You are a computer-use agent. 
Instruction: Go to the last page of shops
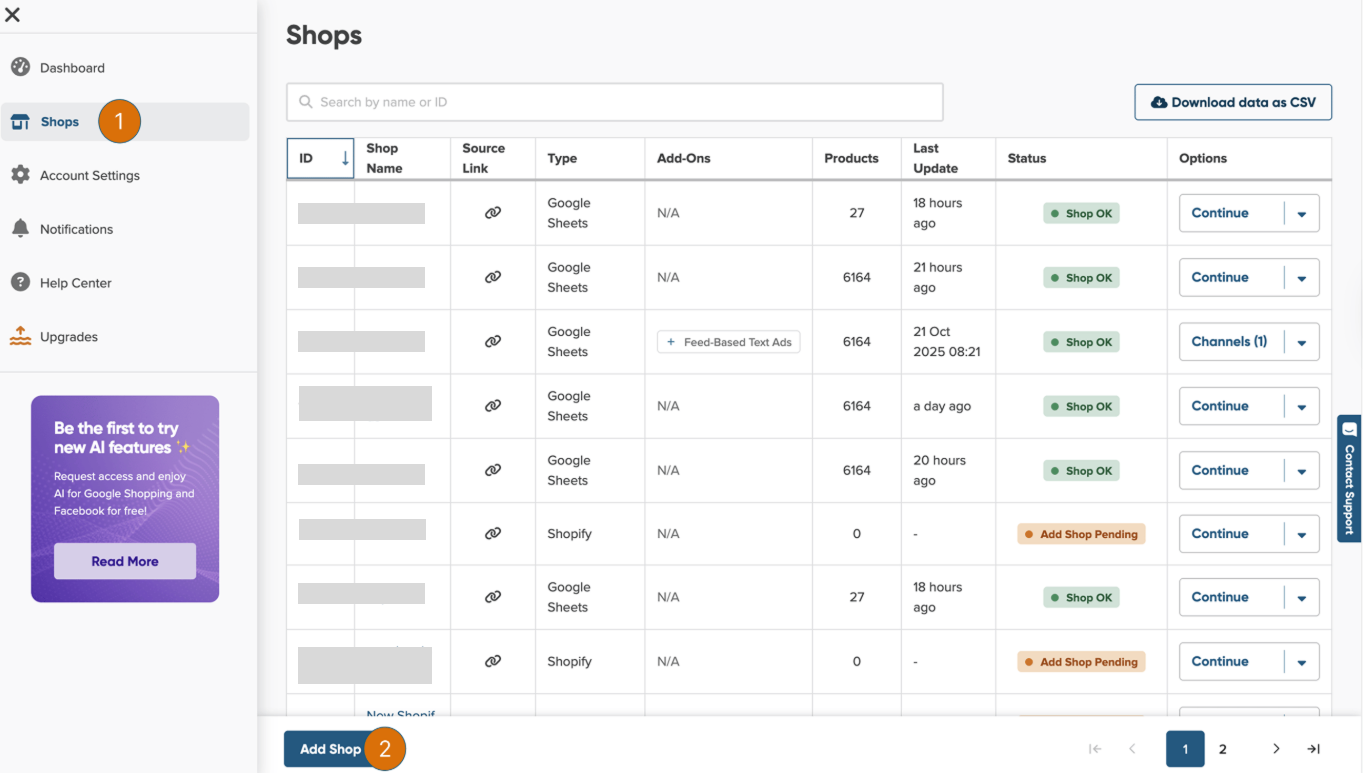click(x=1314, y=749)
